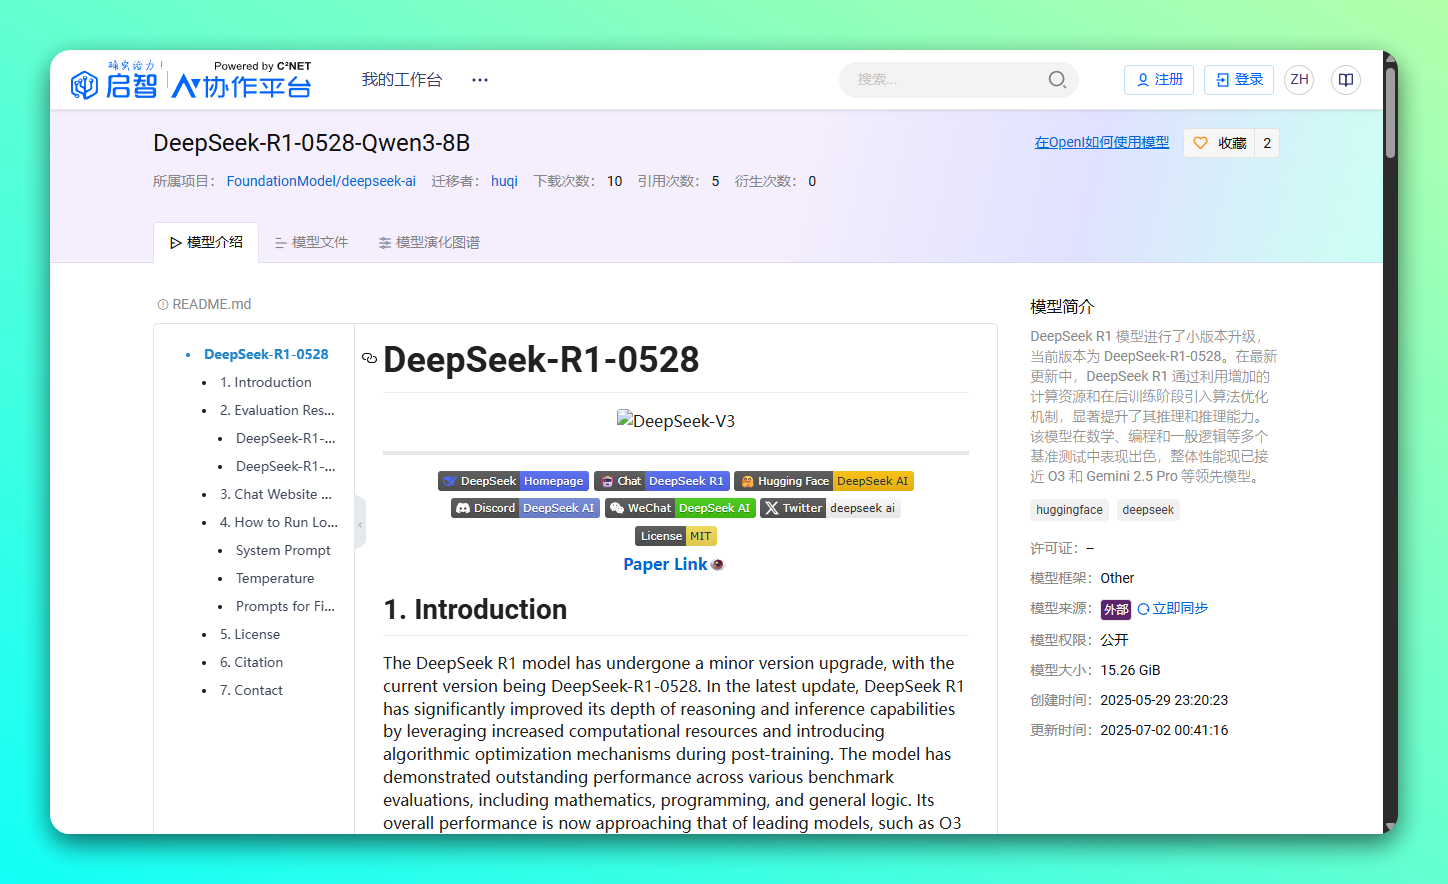This screenshot has width=1448, height=884.
Task: Switch language with the ZH button
Action: (x=1299, y=79)
